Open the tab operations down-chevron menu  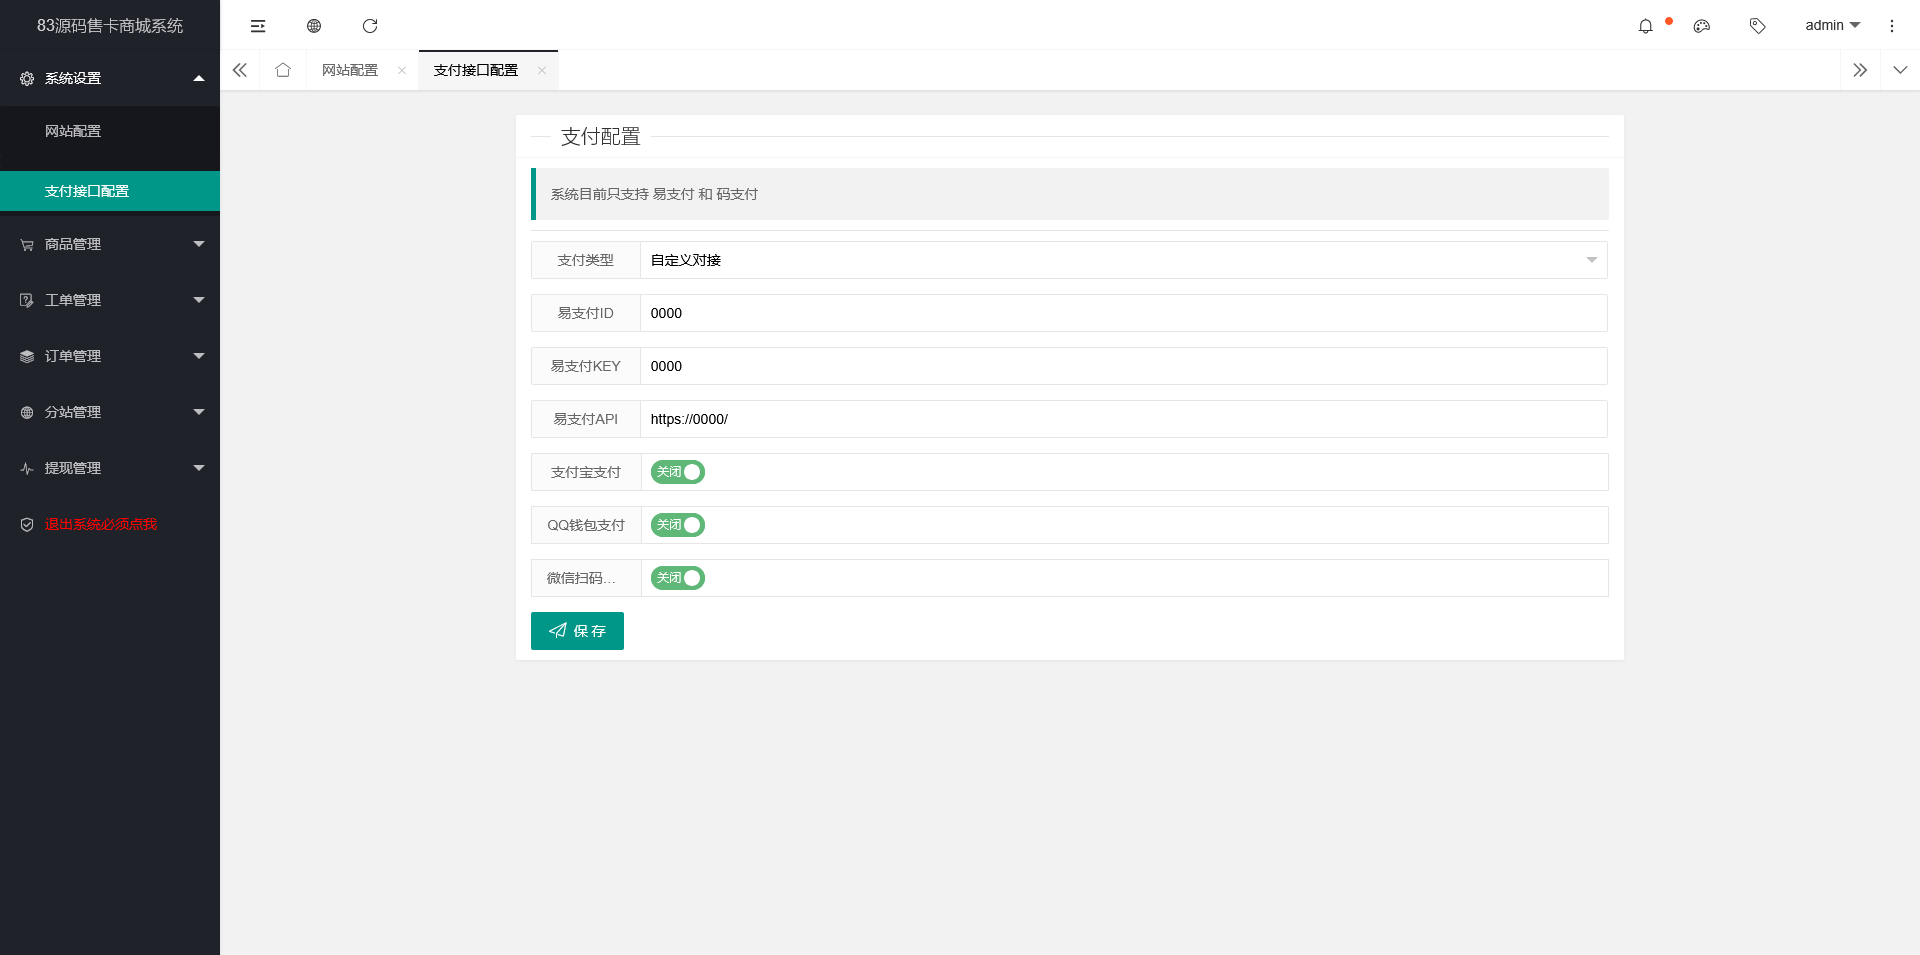click(x=1900, y=70)
